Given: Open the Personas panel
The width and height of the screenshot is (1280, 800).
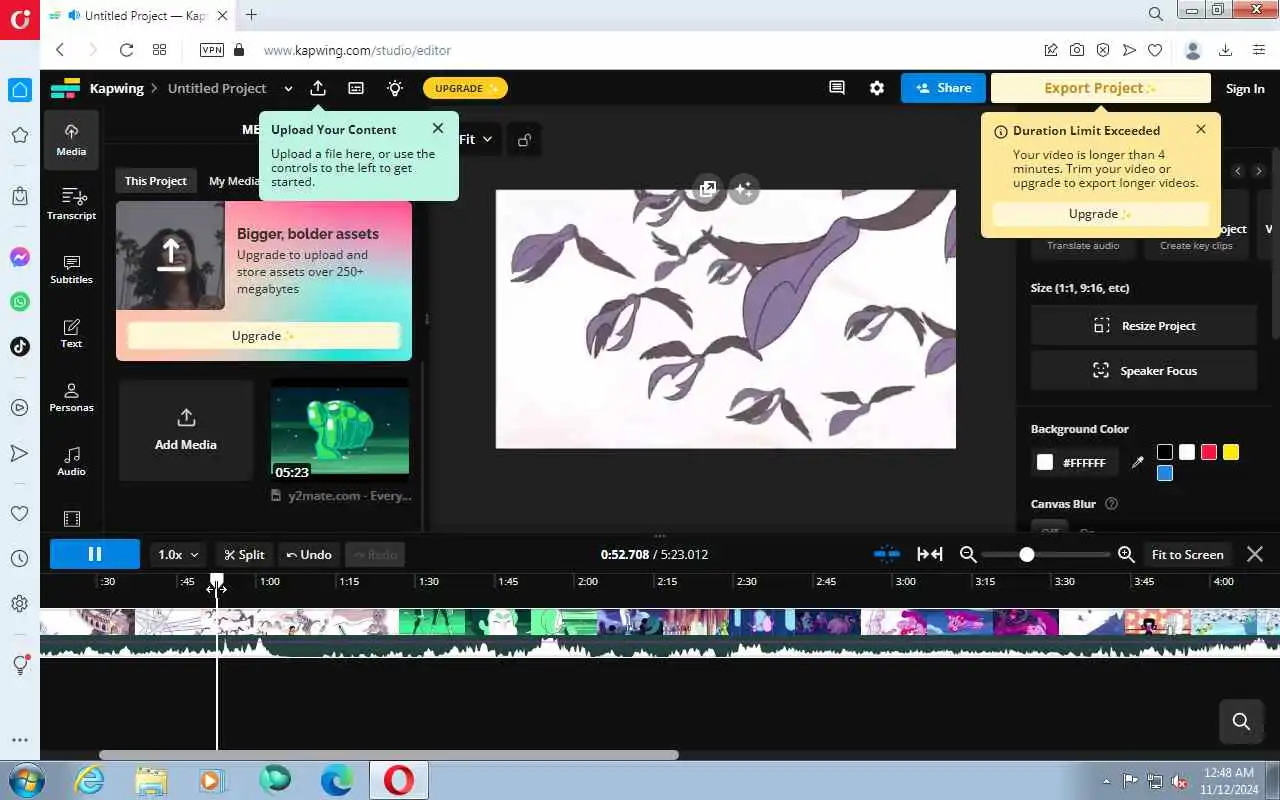Looking at the screenshot, I should pyautogui.click(x=71, y=397).
